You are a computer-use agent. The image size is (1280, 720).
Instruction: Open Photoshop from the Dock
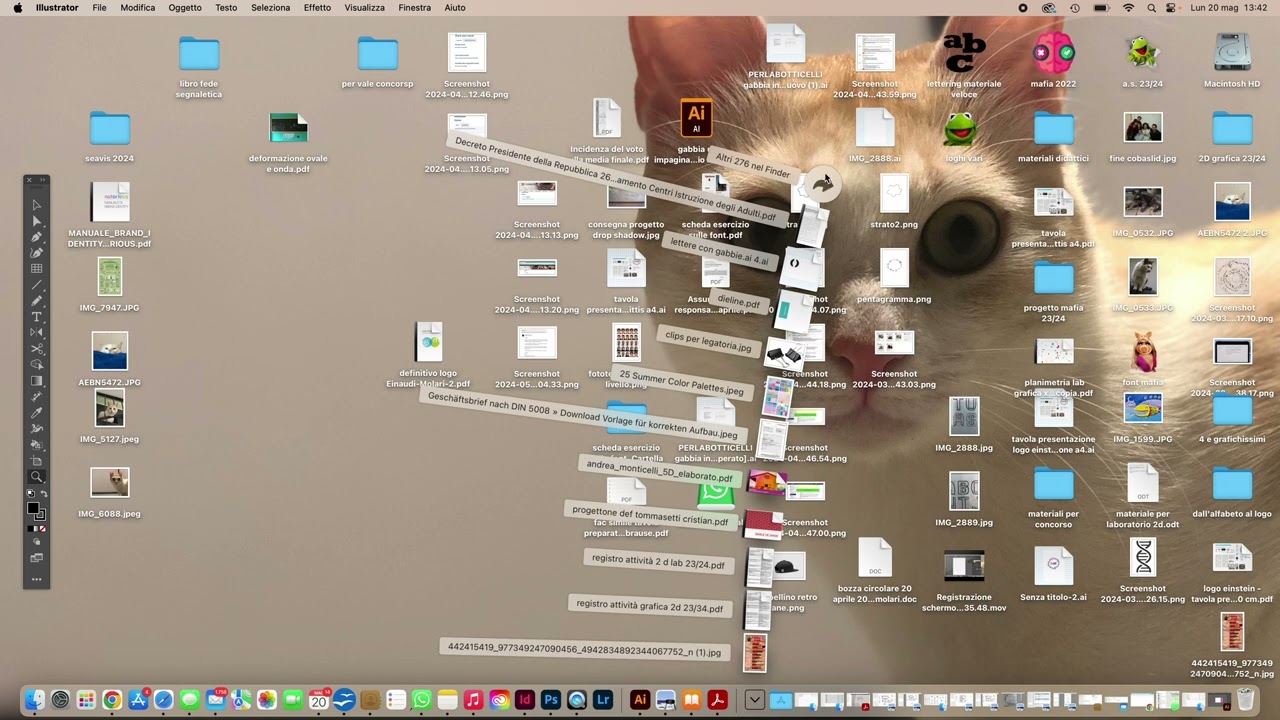tap(550, 700)
